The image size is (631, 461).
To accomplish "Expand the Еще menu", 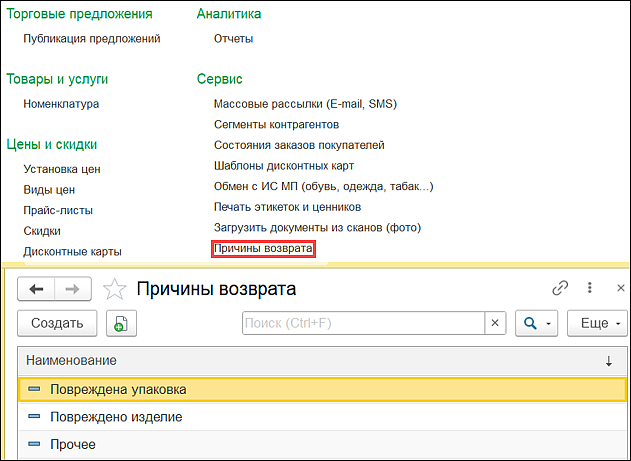I will click(x=597, y=323).
